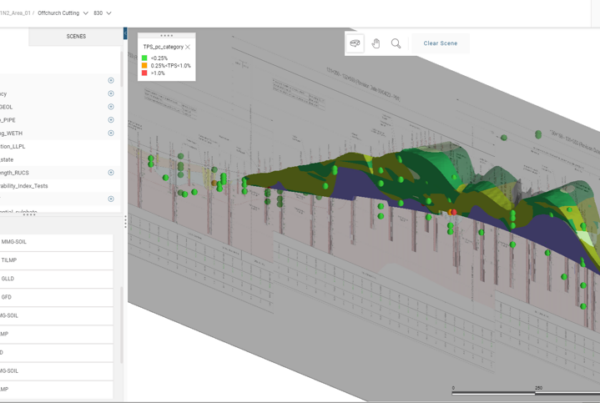Choose the magnifier zoom tool
600x403 pixels.
coord(397,43)
